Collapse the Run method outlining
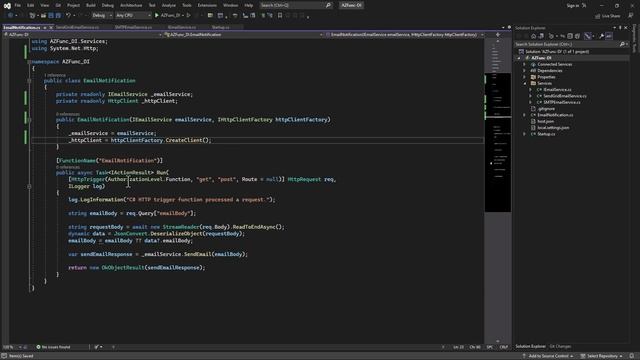 pos(29,186)
